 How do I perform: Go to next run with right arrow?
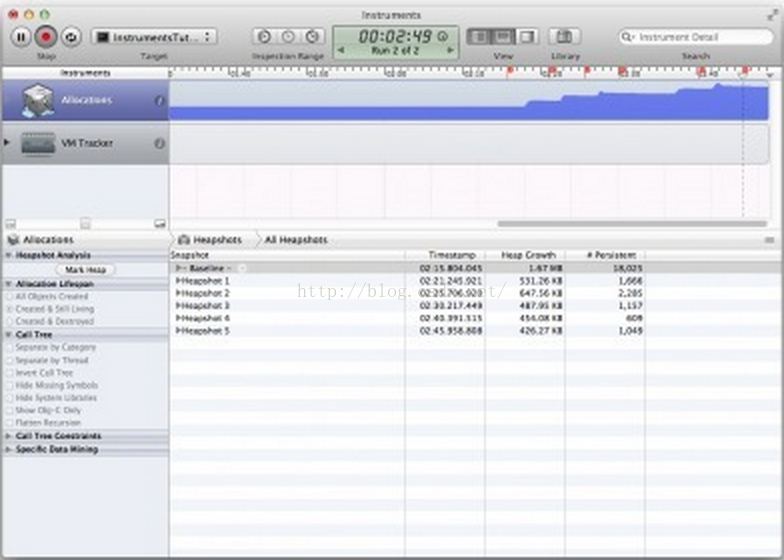[450, 50]
